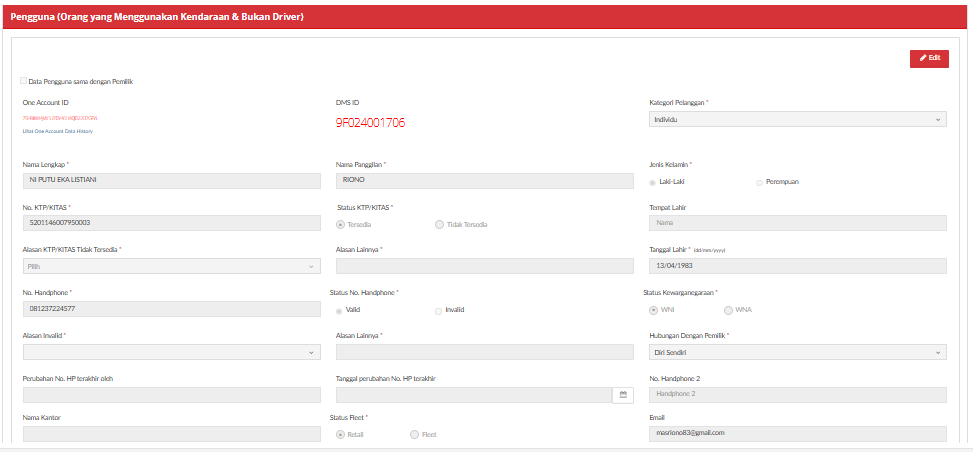Select Invalid for Status No. Handphone
This screenshot has width=973, height=452.
point(438,311)
